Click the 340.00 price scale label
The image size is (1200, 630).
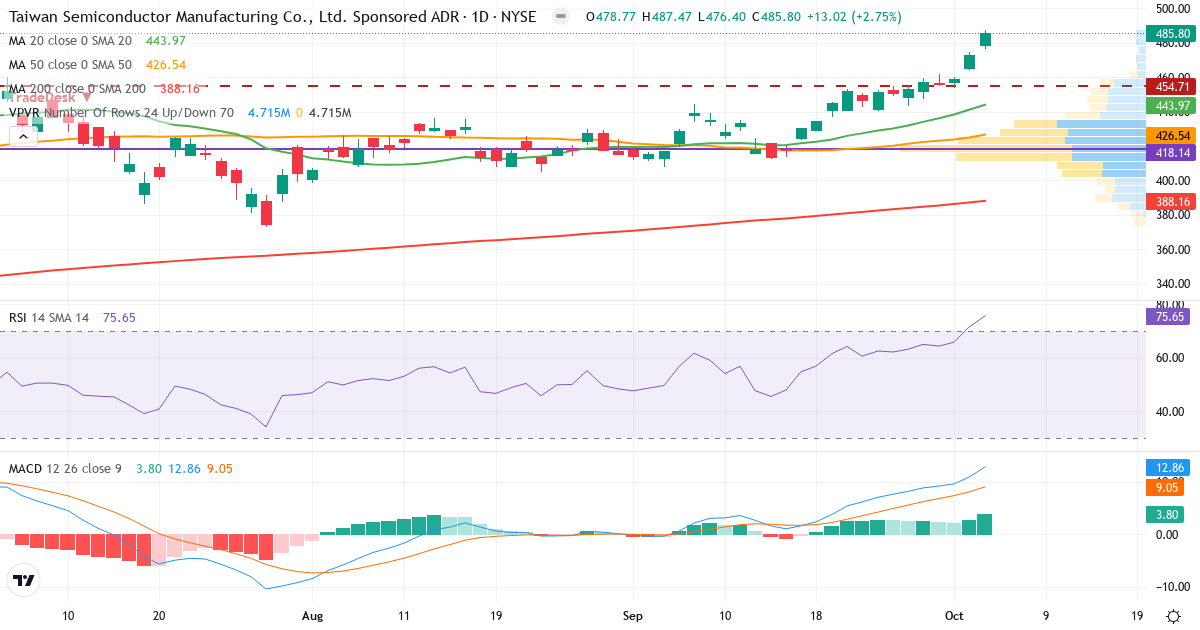coord(1171,284)
